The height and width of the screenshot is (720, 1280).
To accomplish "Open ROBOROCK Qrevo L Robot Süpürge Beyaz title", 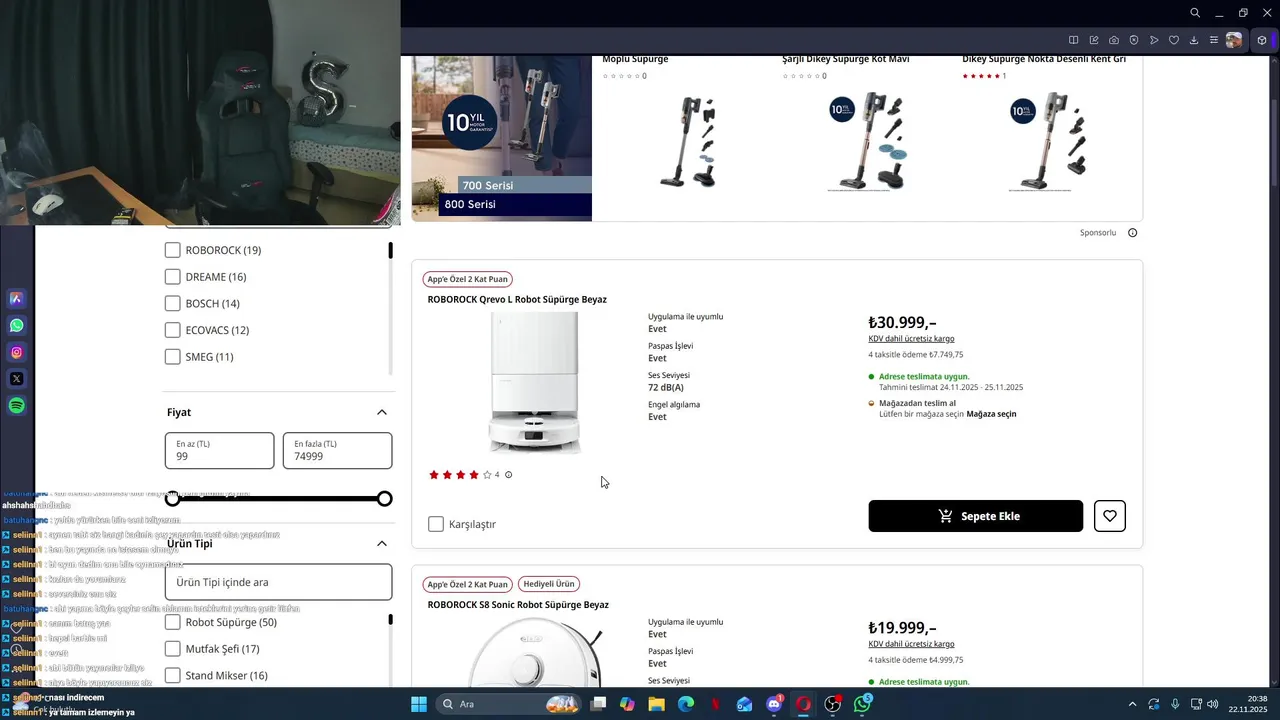I will tap(517, 300).
